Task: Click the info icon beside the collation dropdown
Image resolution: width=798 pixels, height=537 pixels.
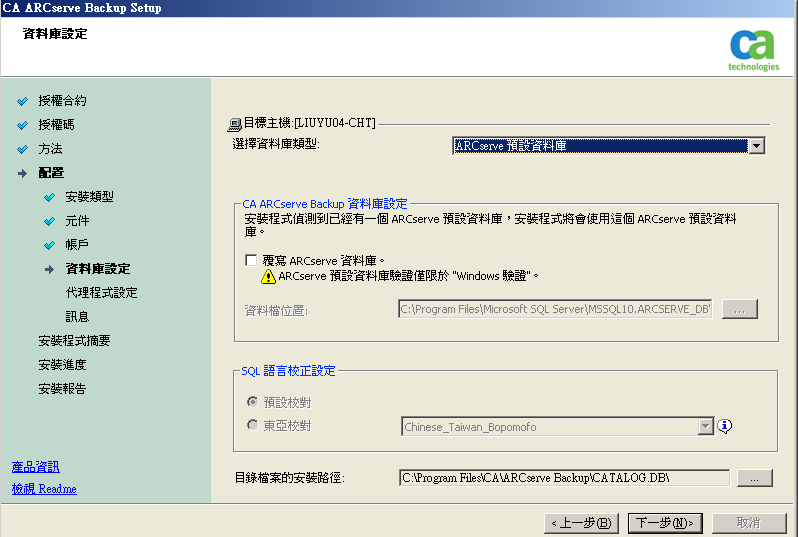Action: [x=725, y=426]
